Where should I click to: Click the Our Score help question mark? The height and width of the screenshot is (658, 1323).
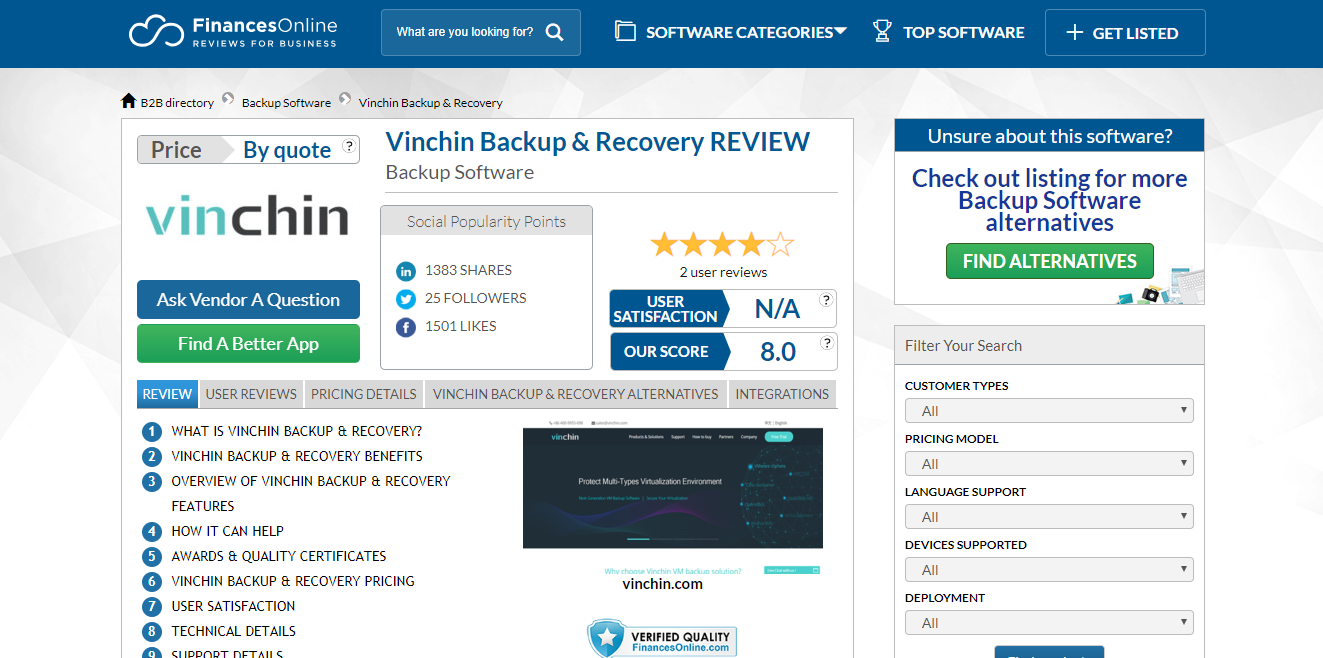point(826,343)
